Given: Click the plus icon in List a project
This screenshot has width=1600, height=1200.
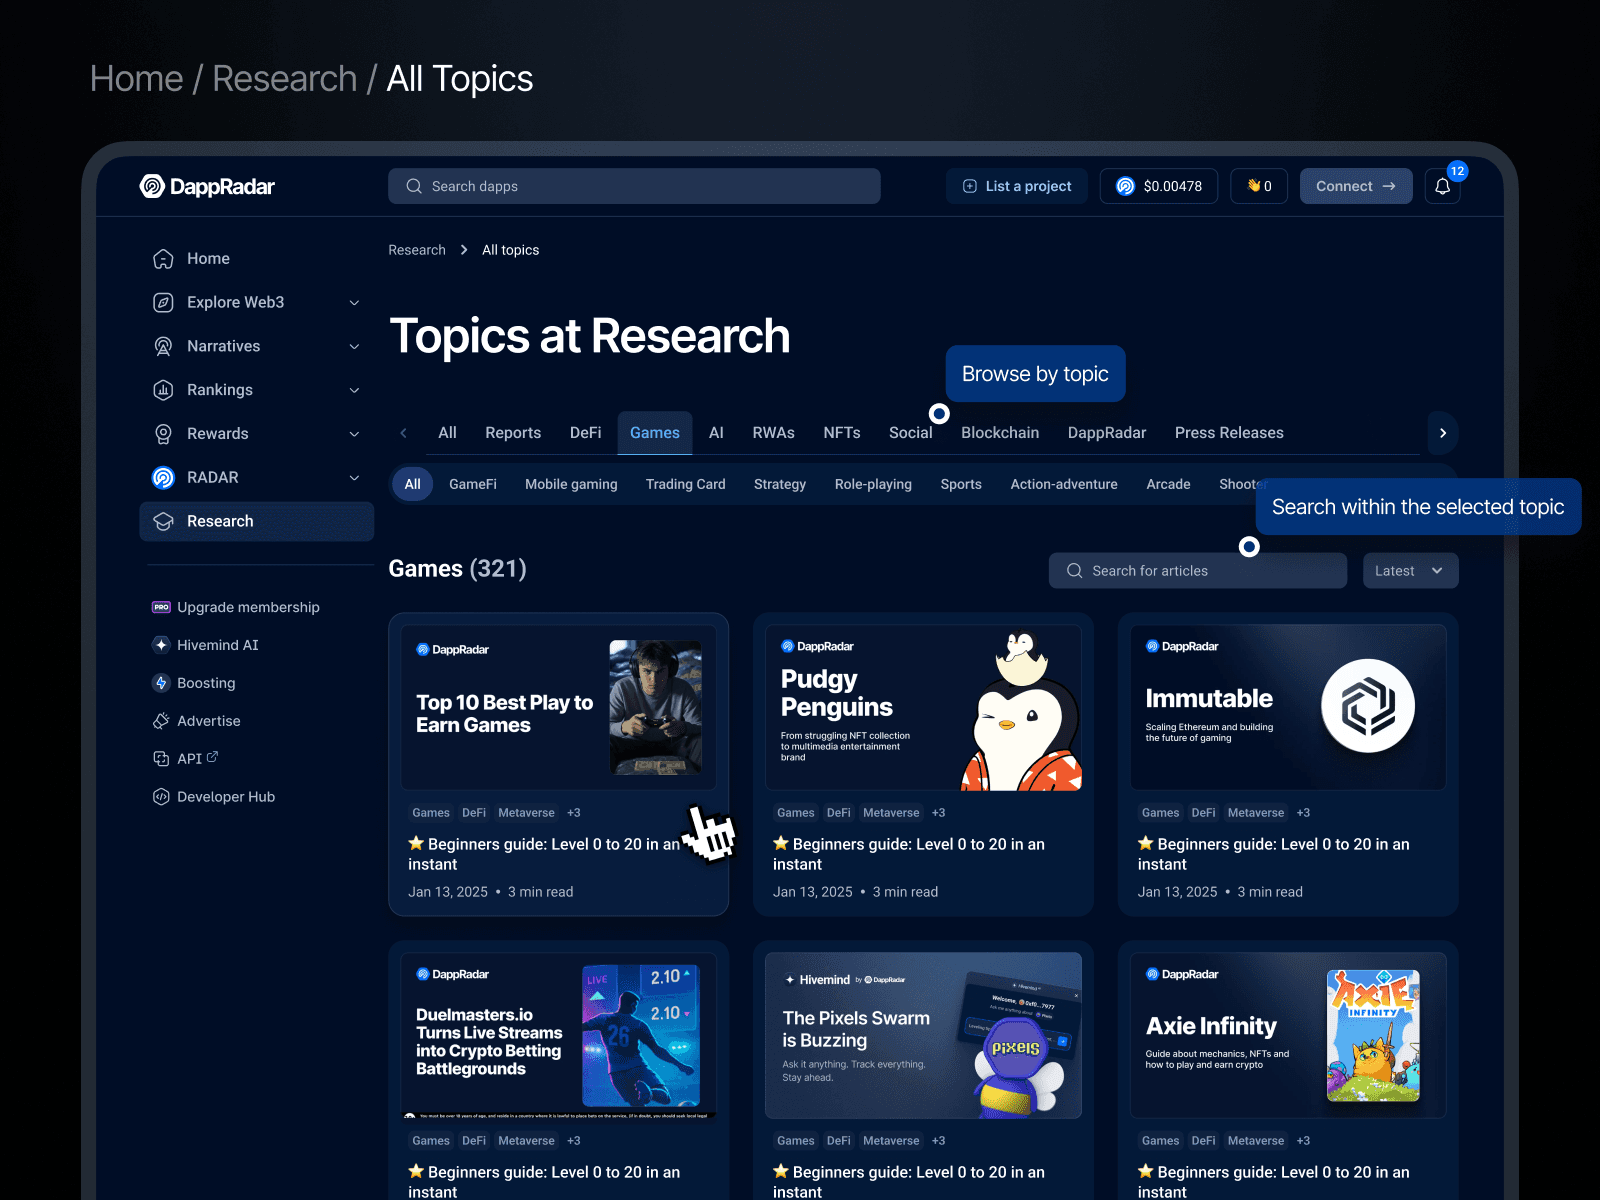Looking at the screenshot, I should (x=969, y=186).
